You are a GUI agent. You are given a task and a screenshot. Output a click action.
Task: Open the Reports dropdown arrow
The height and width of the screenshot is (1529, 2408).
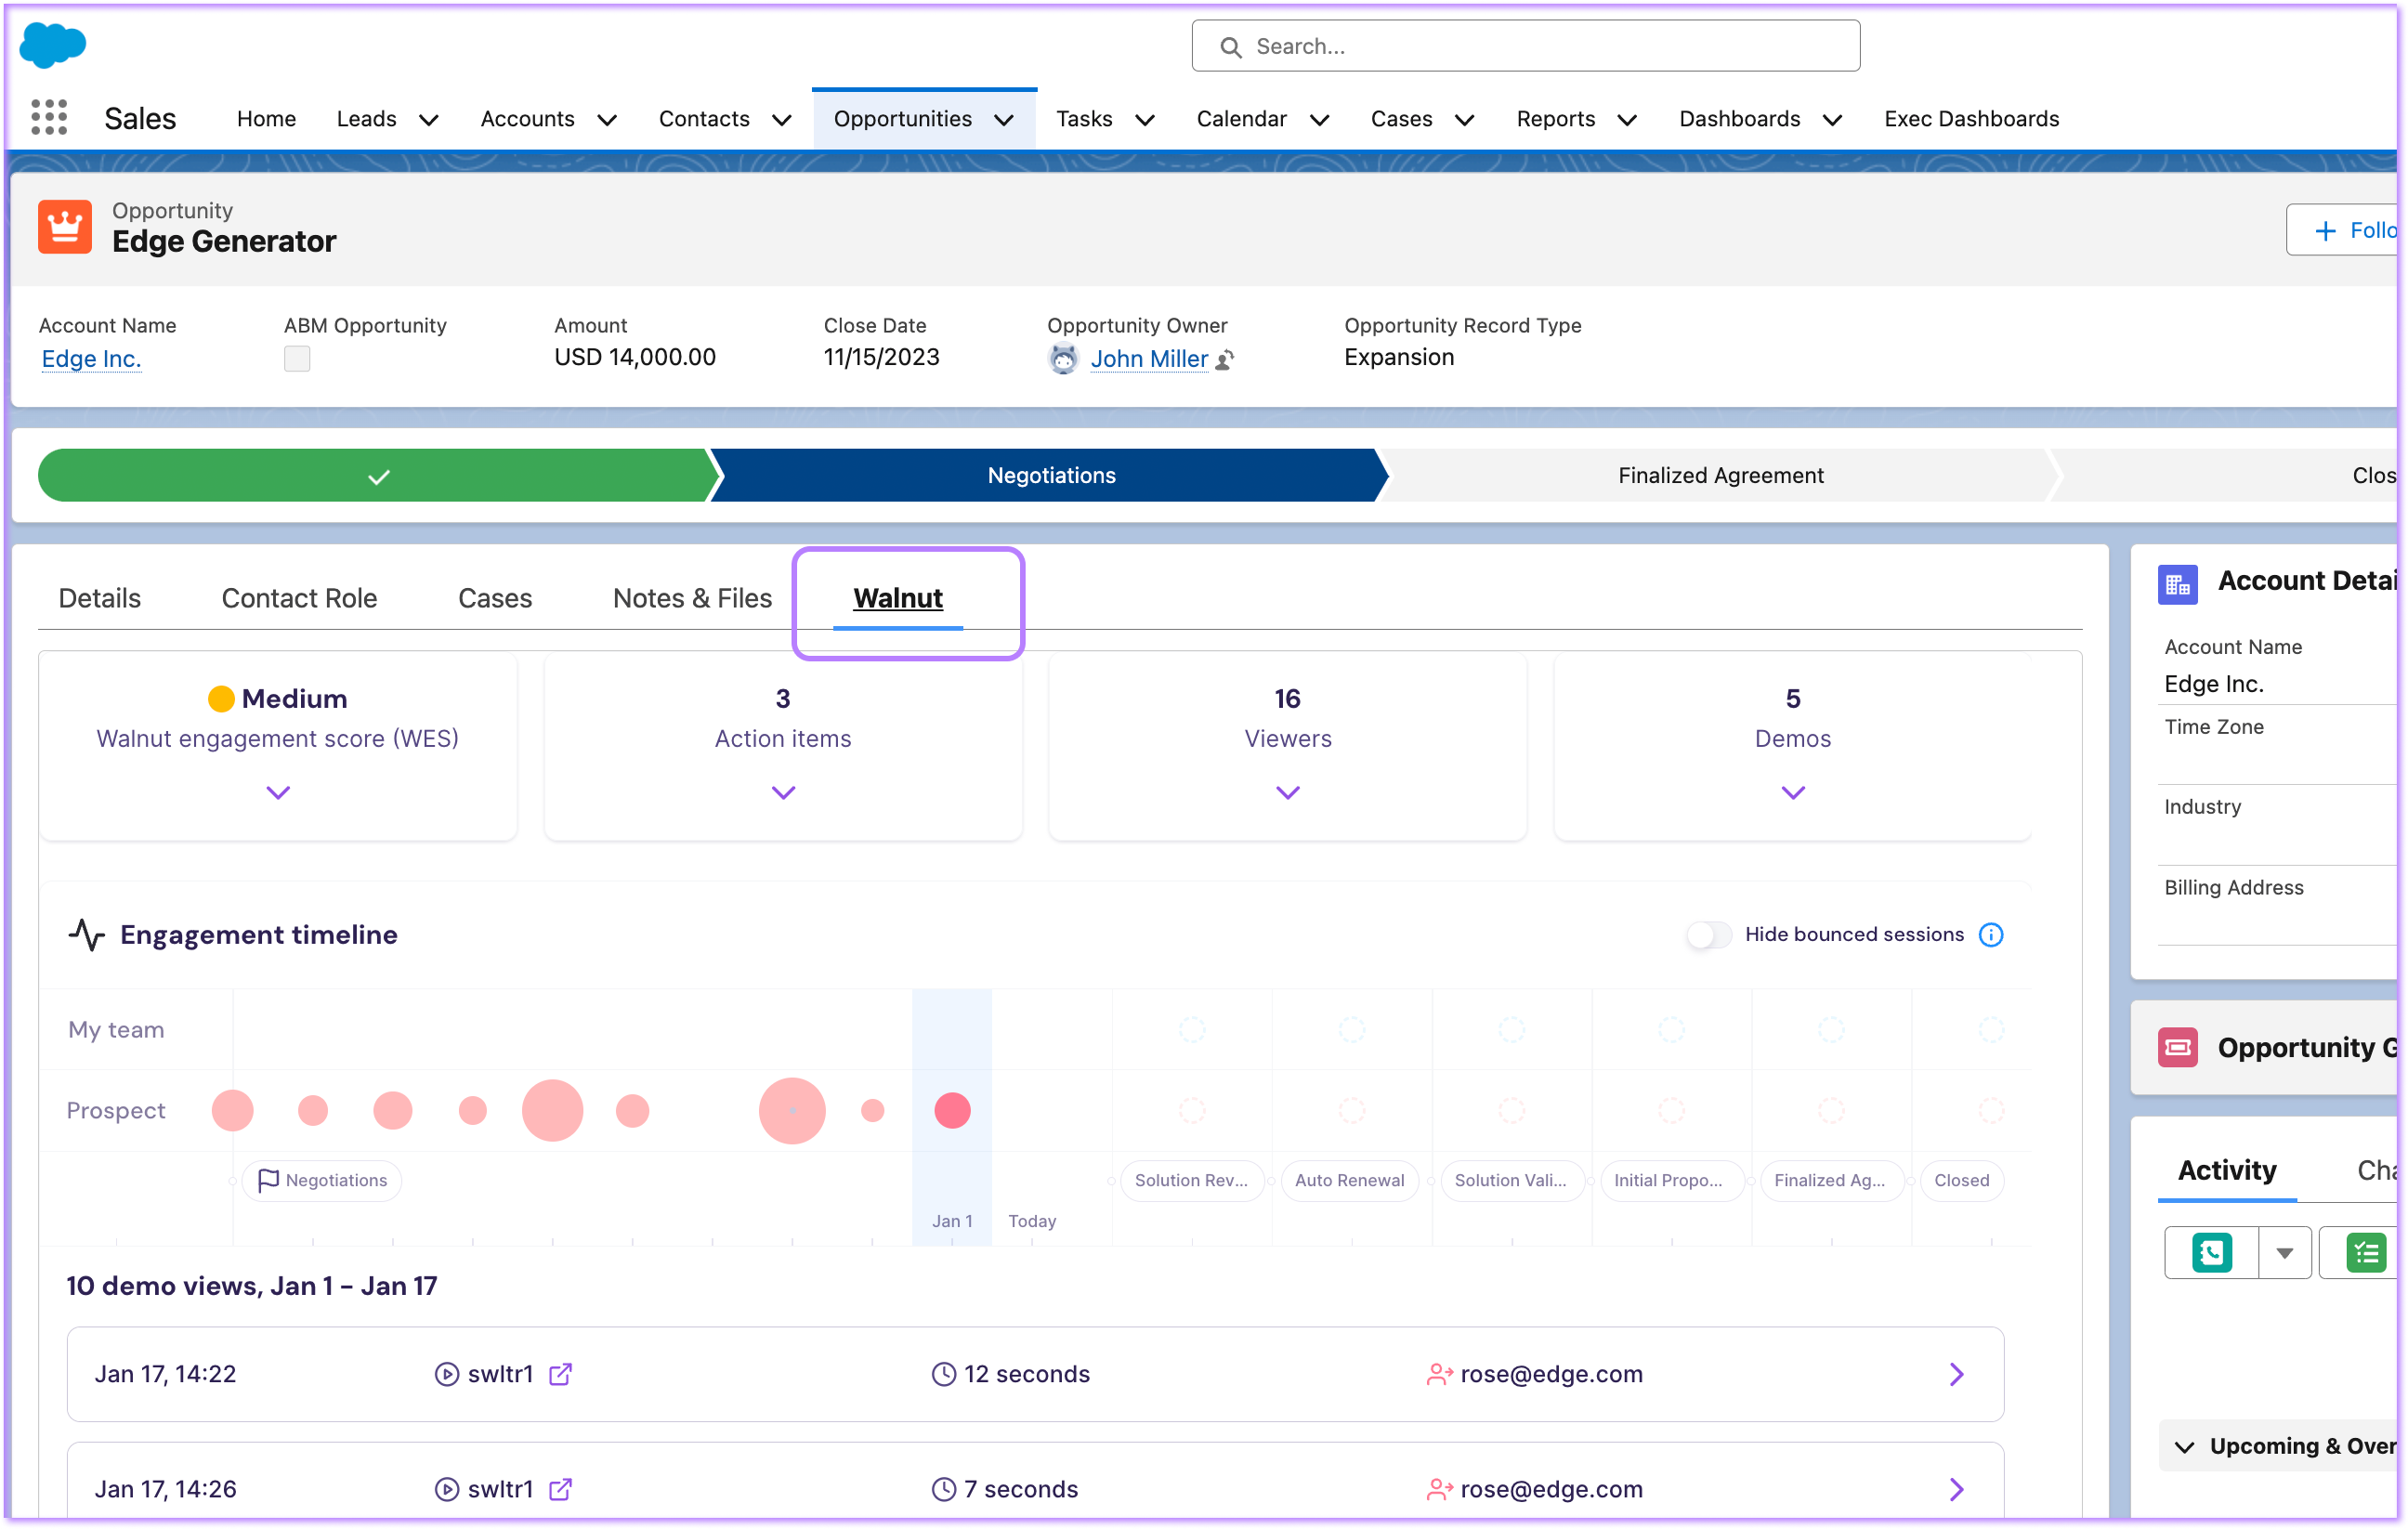(1627, 120)
